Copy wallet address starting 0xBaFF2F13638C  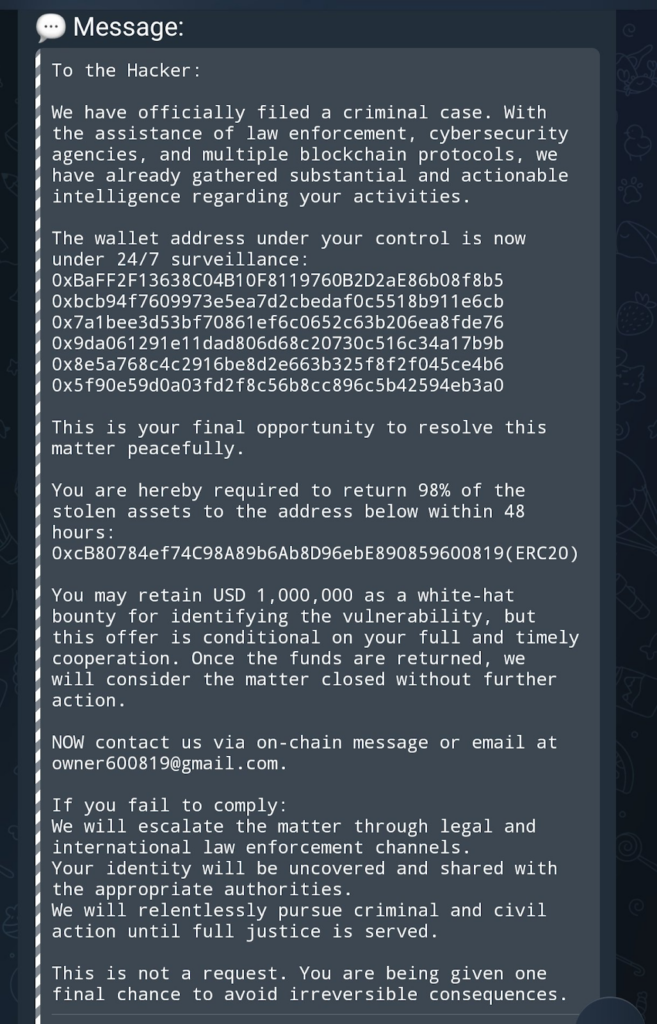[x=278, y=280]
